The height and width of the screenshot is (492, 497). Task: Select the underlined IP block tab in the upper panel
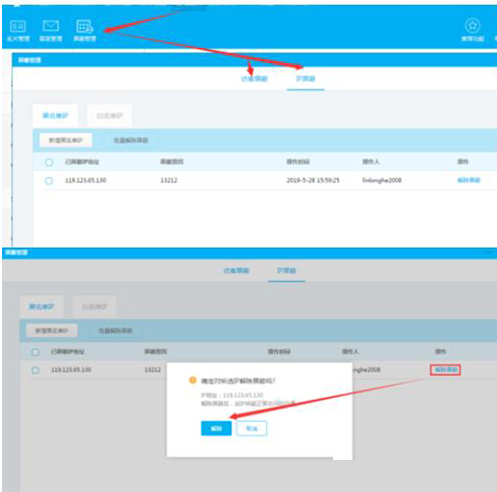[x=305, y=79]
